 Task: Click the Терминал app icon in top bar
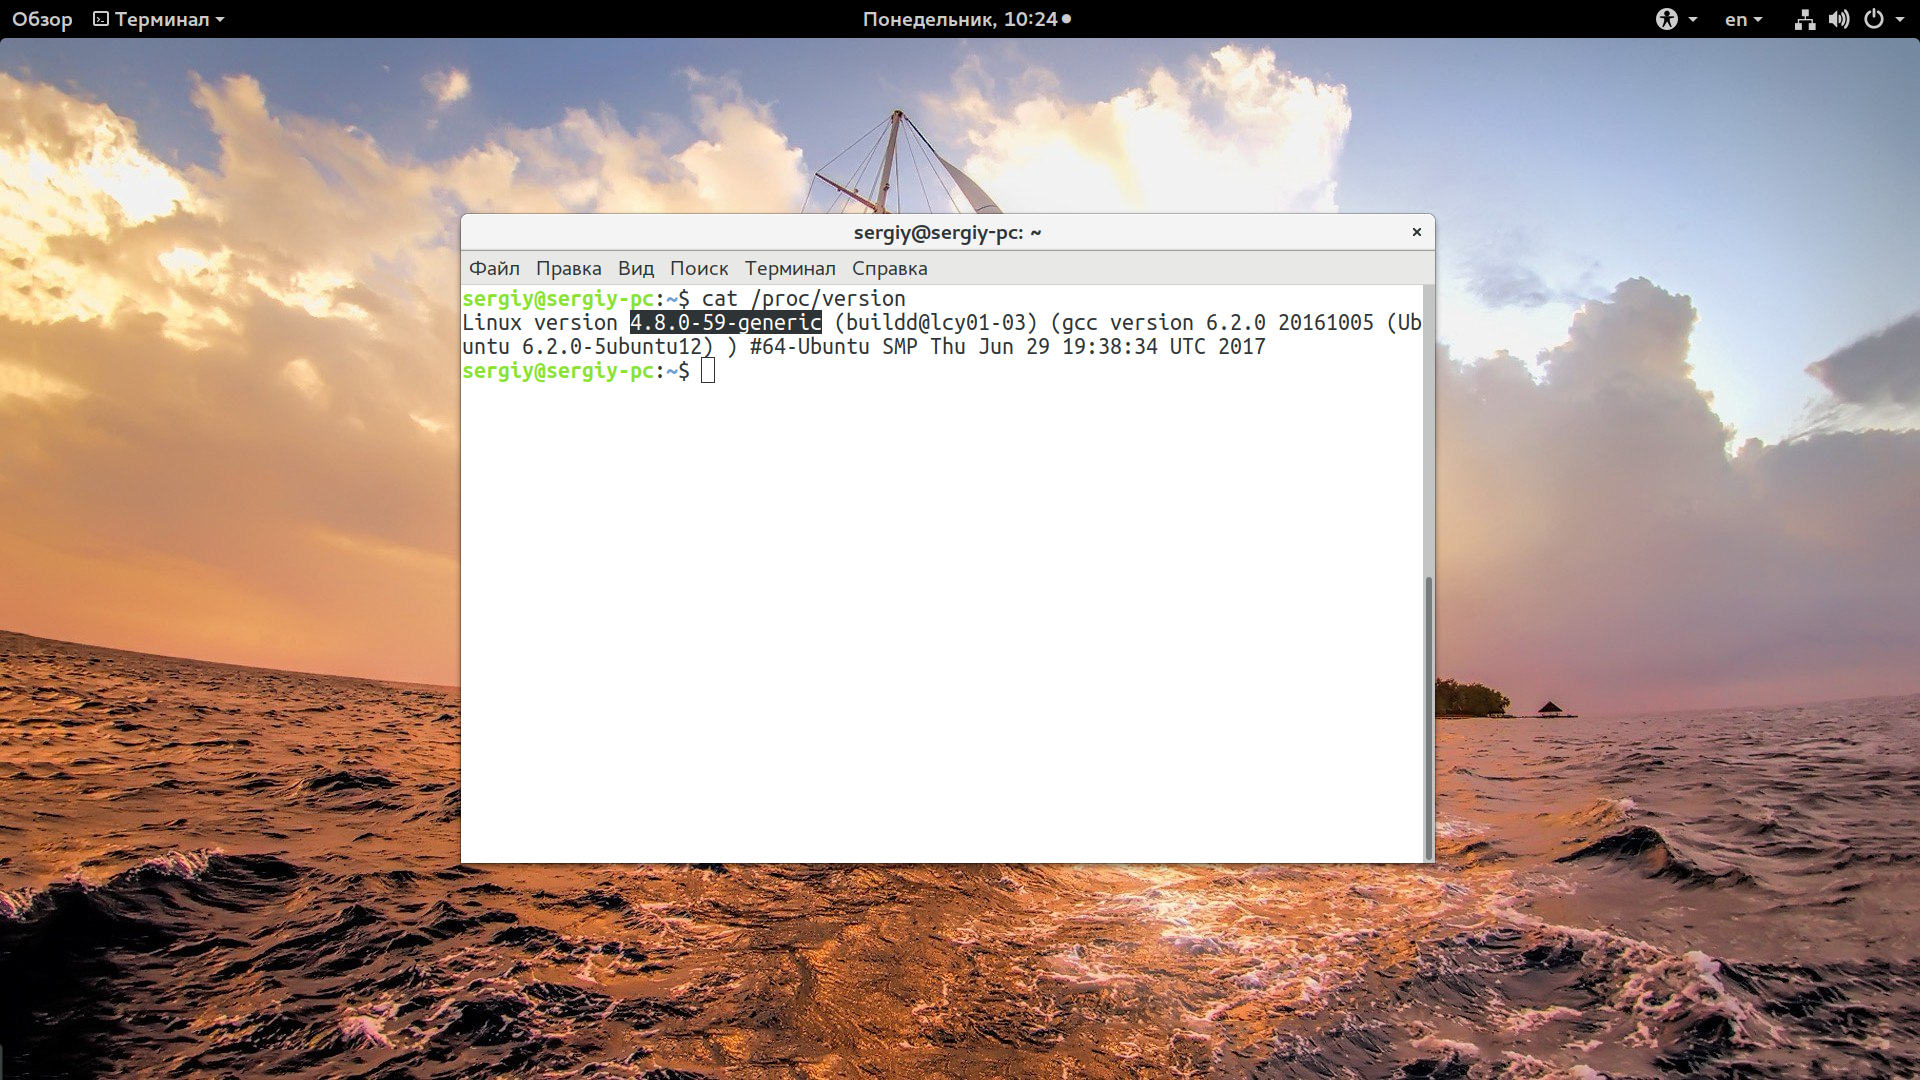101,19
